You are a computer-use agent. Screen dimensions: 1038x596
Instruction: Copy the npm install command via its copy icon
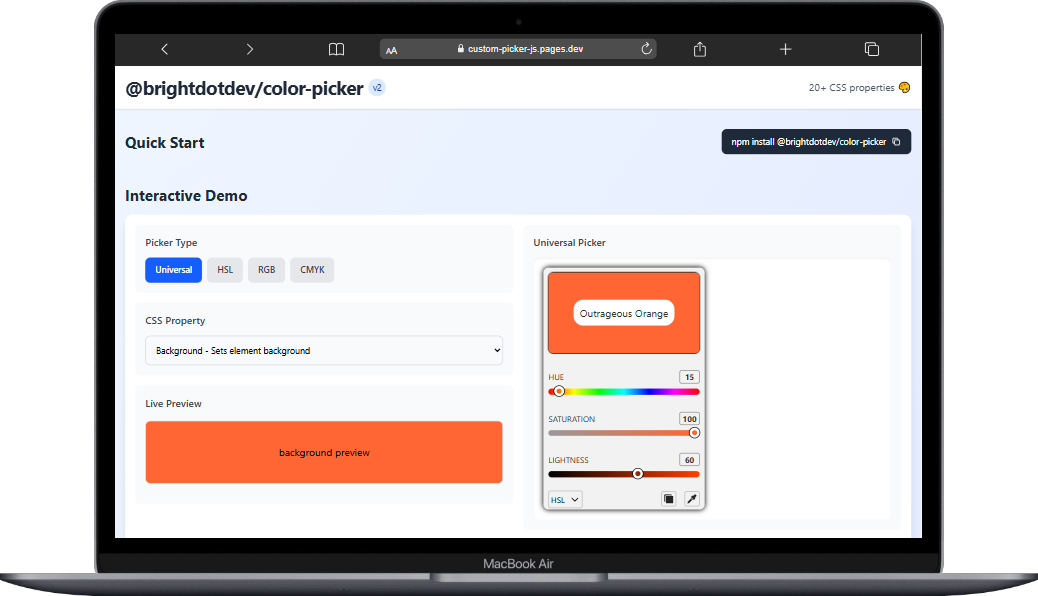tap(897, 141)
